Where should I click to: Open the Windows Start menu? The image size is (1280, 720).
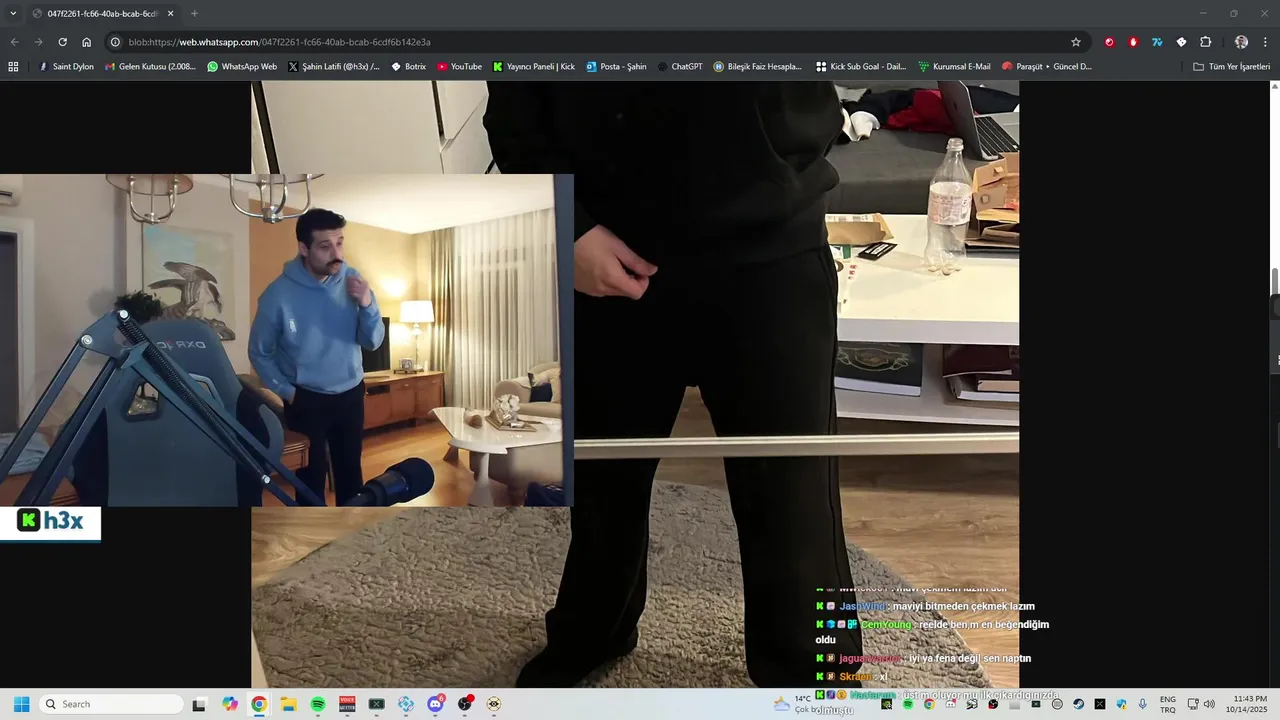(x=21, y=704)
